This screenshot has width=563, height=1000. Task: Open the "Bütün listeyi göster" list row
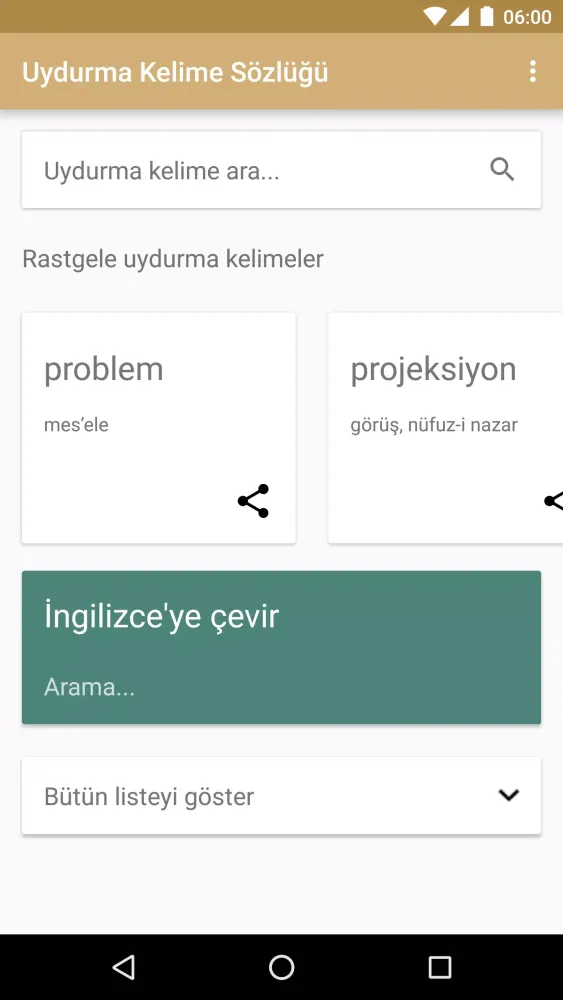(281, 795)
